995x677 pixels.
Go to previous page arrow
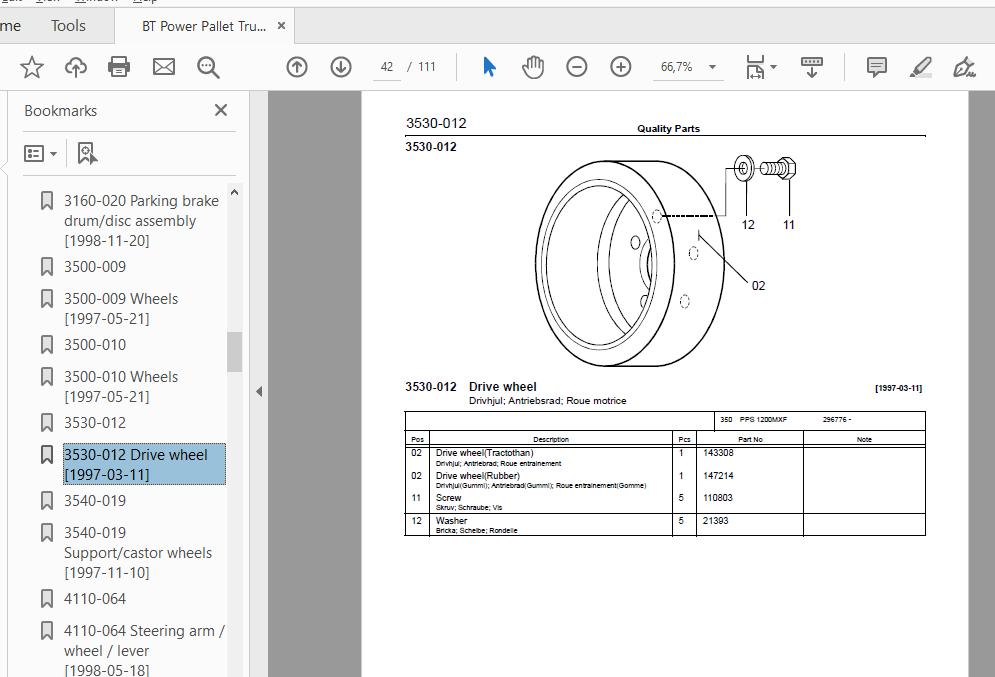tap(297, 67)
